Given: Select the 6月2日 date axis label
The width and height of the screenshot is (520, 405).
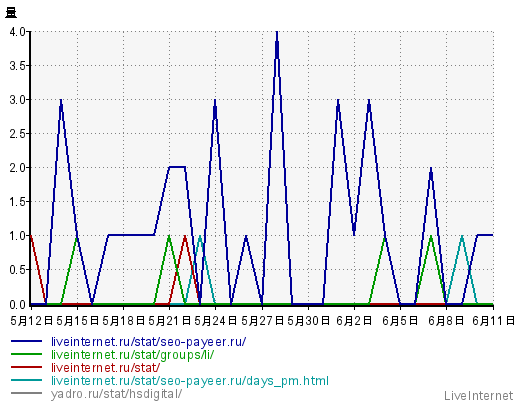Looking at the screenshot, I should tap(354, 321).
